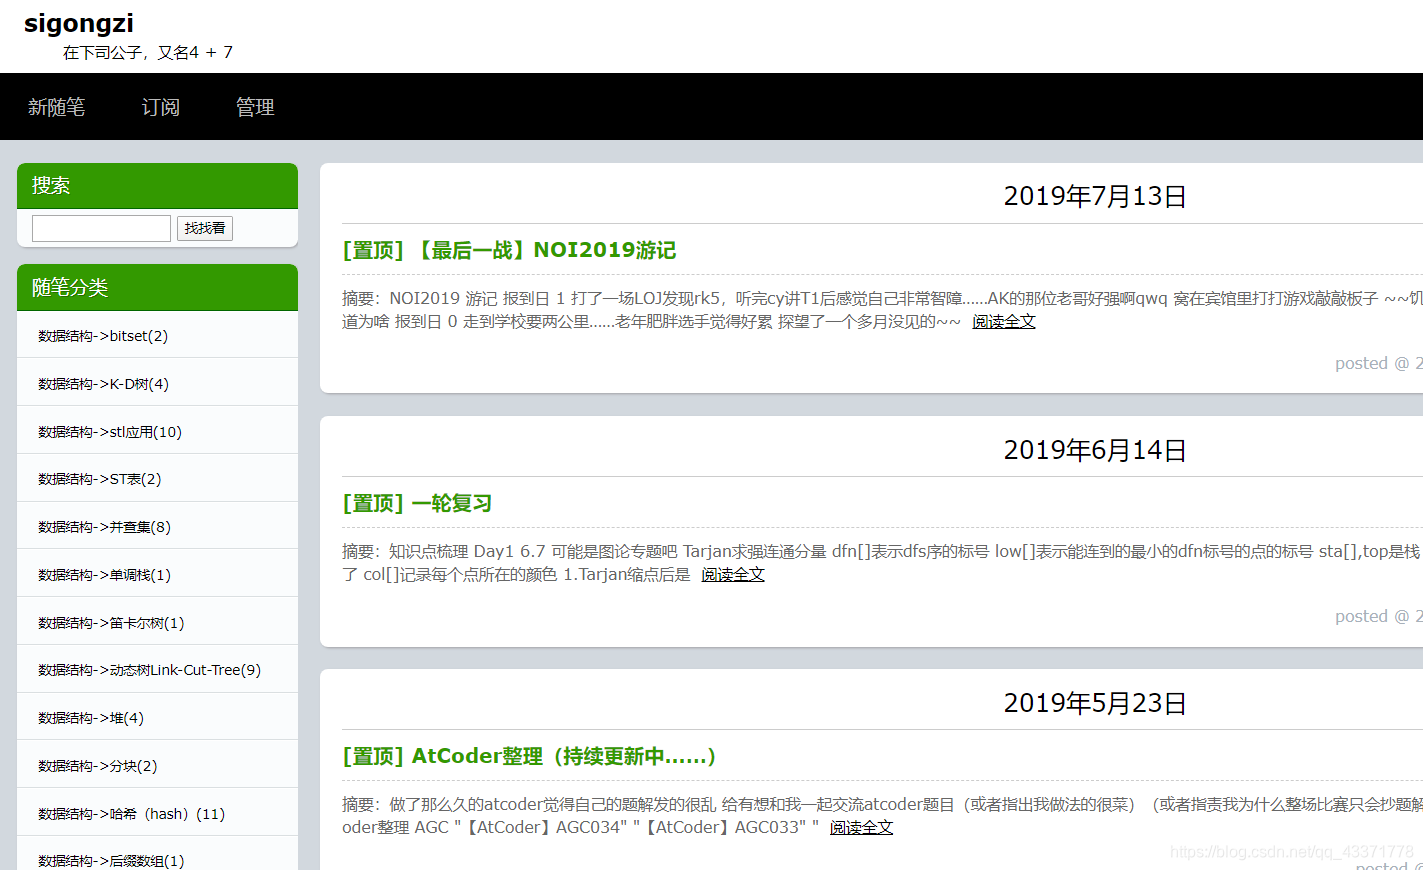The width and height of the screenshot is (1423, 870).
Task: Open the 管理 menu item
Action: point(255,107)
